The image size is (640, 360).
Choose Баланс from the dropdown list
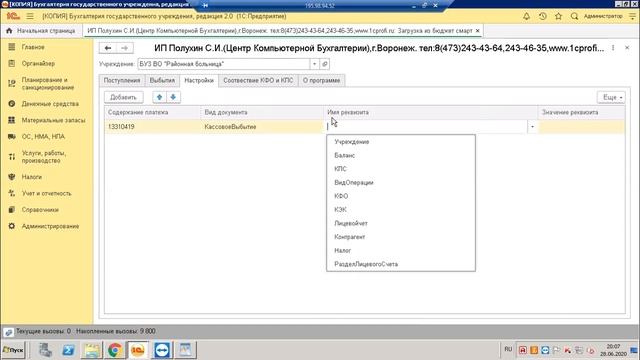(x=401, y=156)
